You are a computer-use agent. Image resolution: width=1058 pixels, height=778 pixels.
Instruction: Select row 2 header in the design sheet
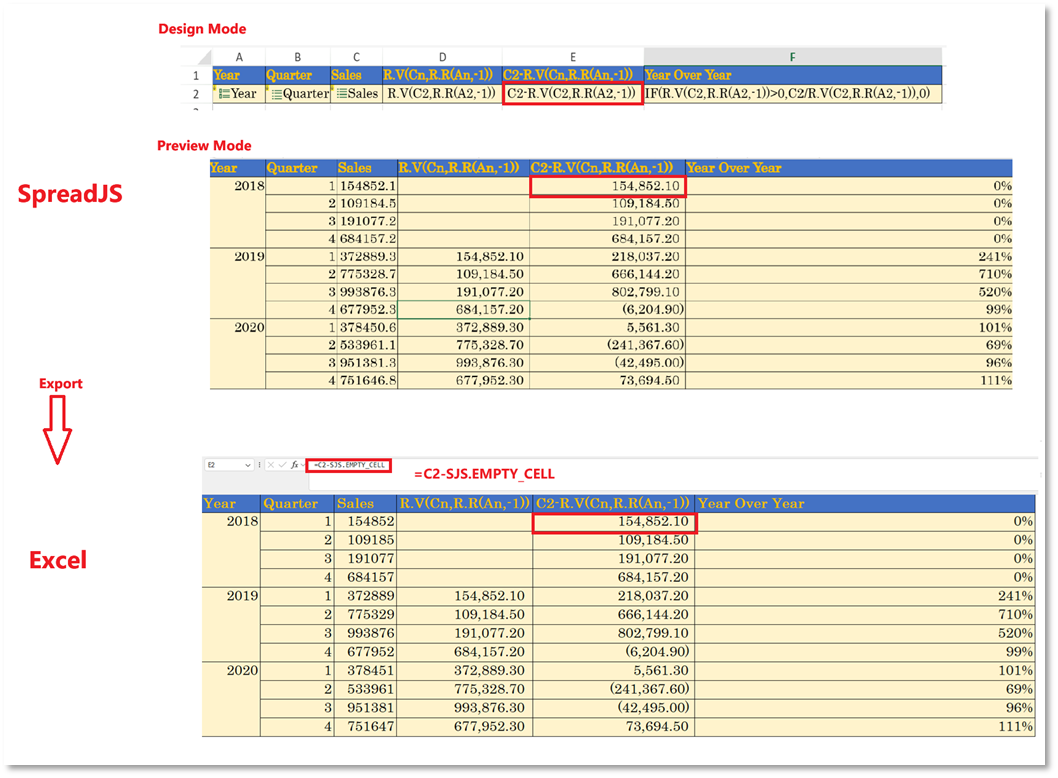196,94
